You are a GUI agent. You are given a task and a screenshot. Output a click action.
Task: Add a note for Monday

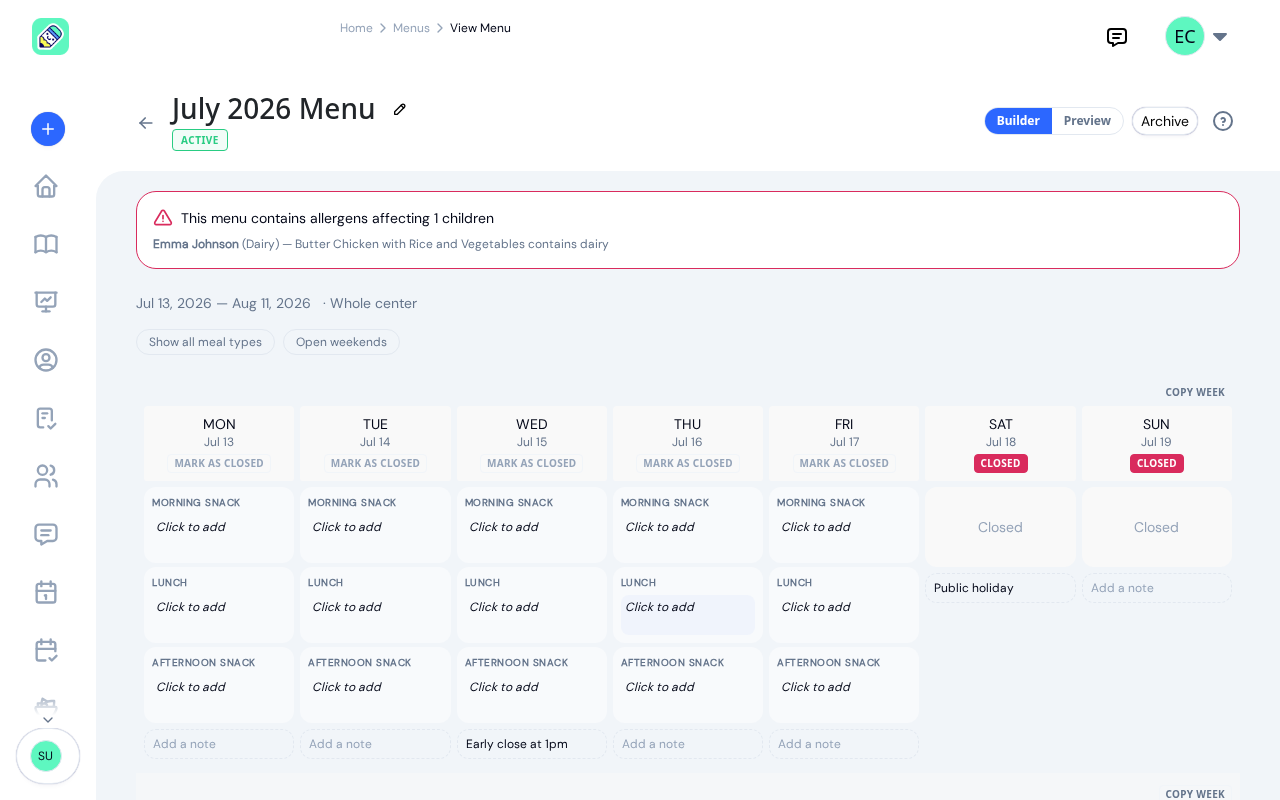pyautogui.click(x=219, y=744)
